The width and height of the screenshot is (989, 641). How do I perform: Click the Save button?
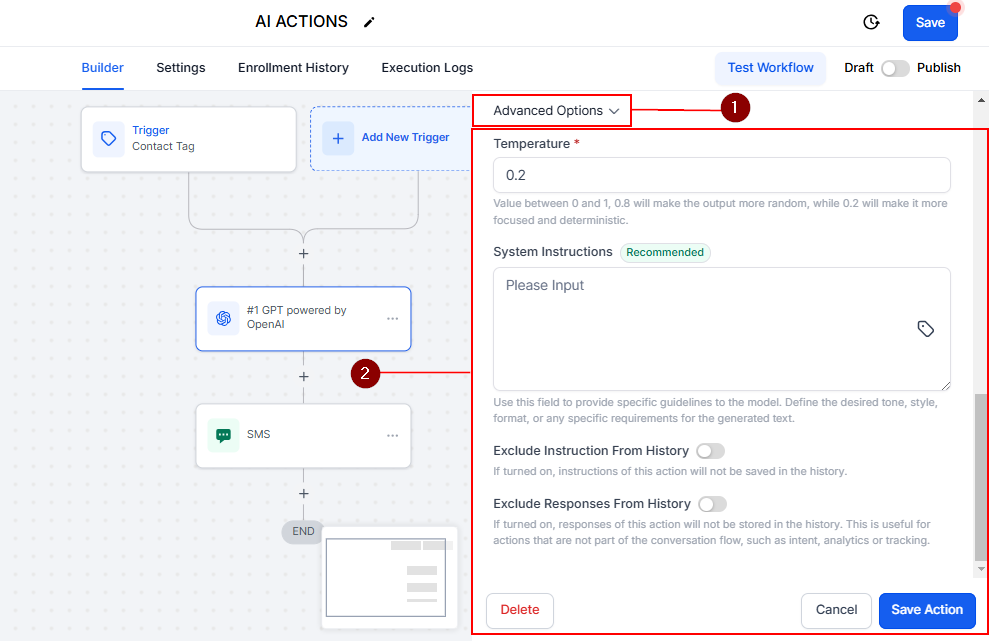(x=930, y=23)
